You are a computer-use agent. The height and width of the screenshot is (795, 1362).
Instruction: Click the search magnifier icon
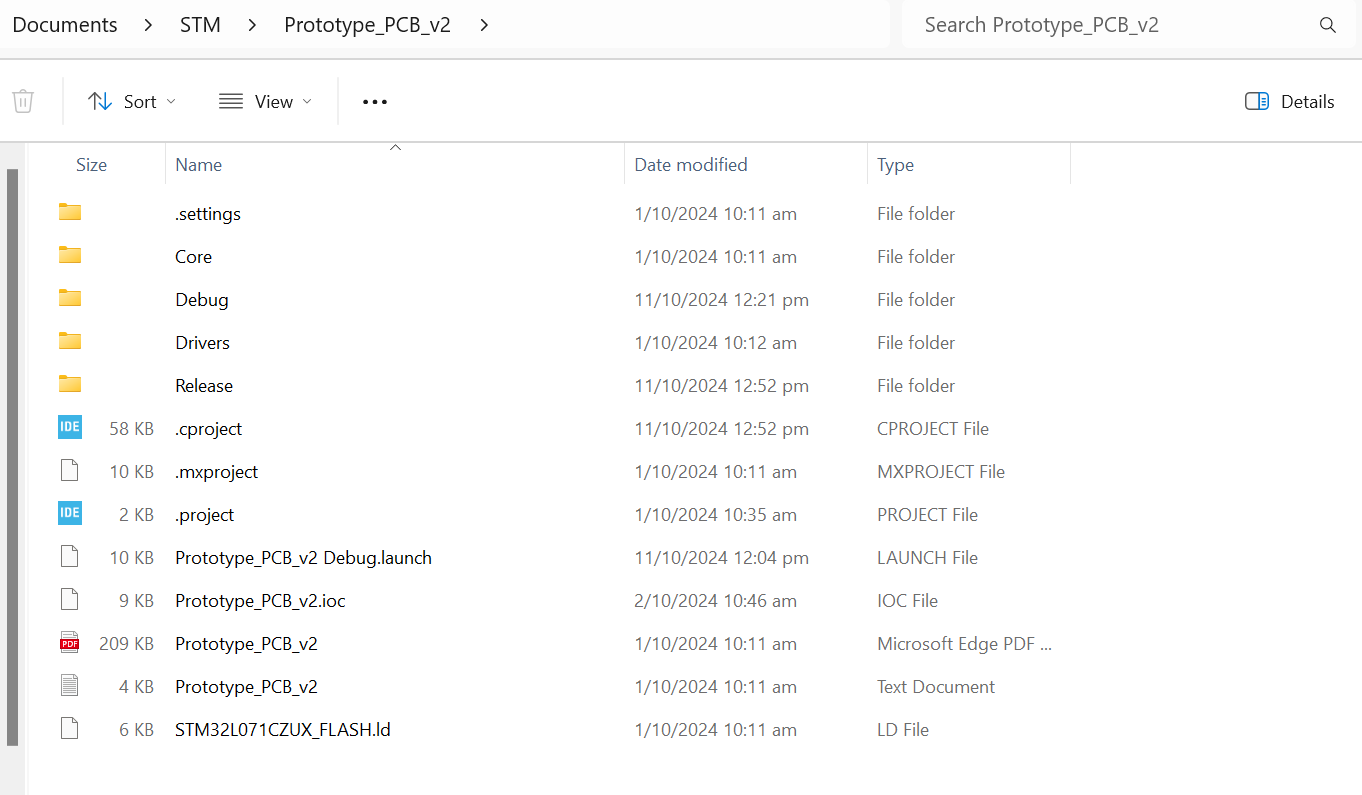pyautogui.click(x=1327, y=24)
